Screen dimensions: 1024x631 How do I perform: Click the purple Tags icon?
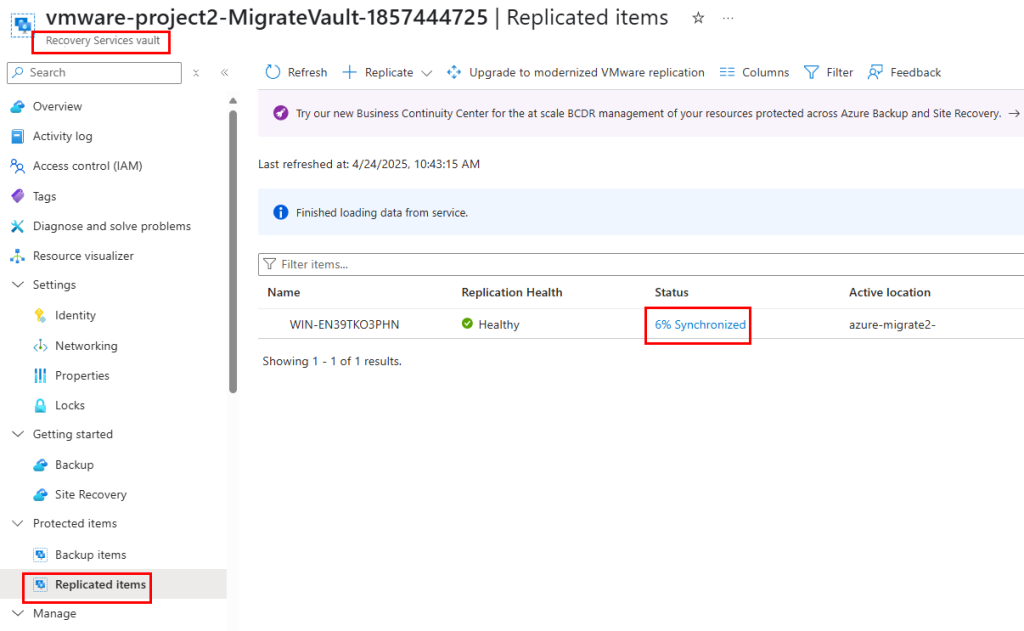[18, 196]
